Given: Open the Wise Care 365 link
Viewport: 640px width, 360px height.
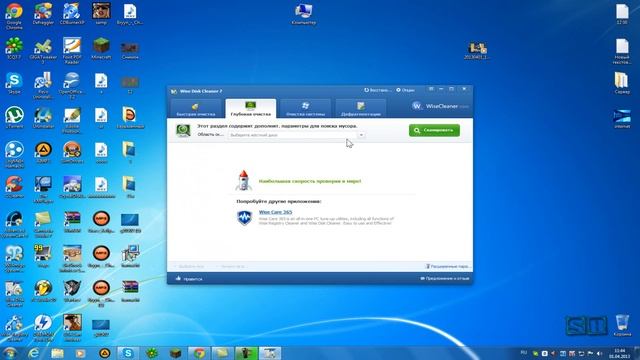Looking at the screenshot, I should coord(276,212).
